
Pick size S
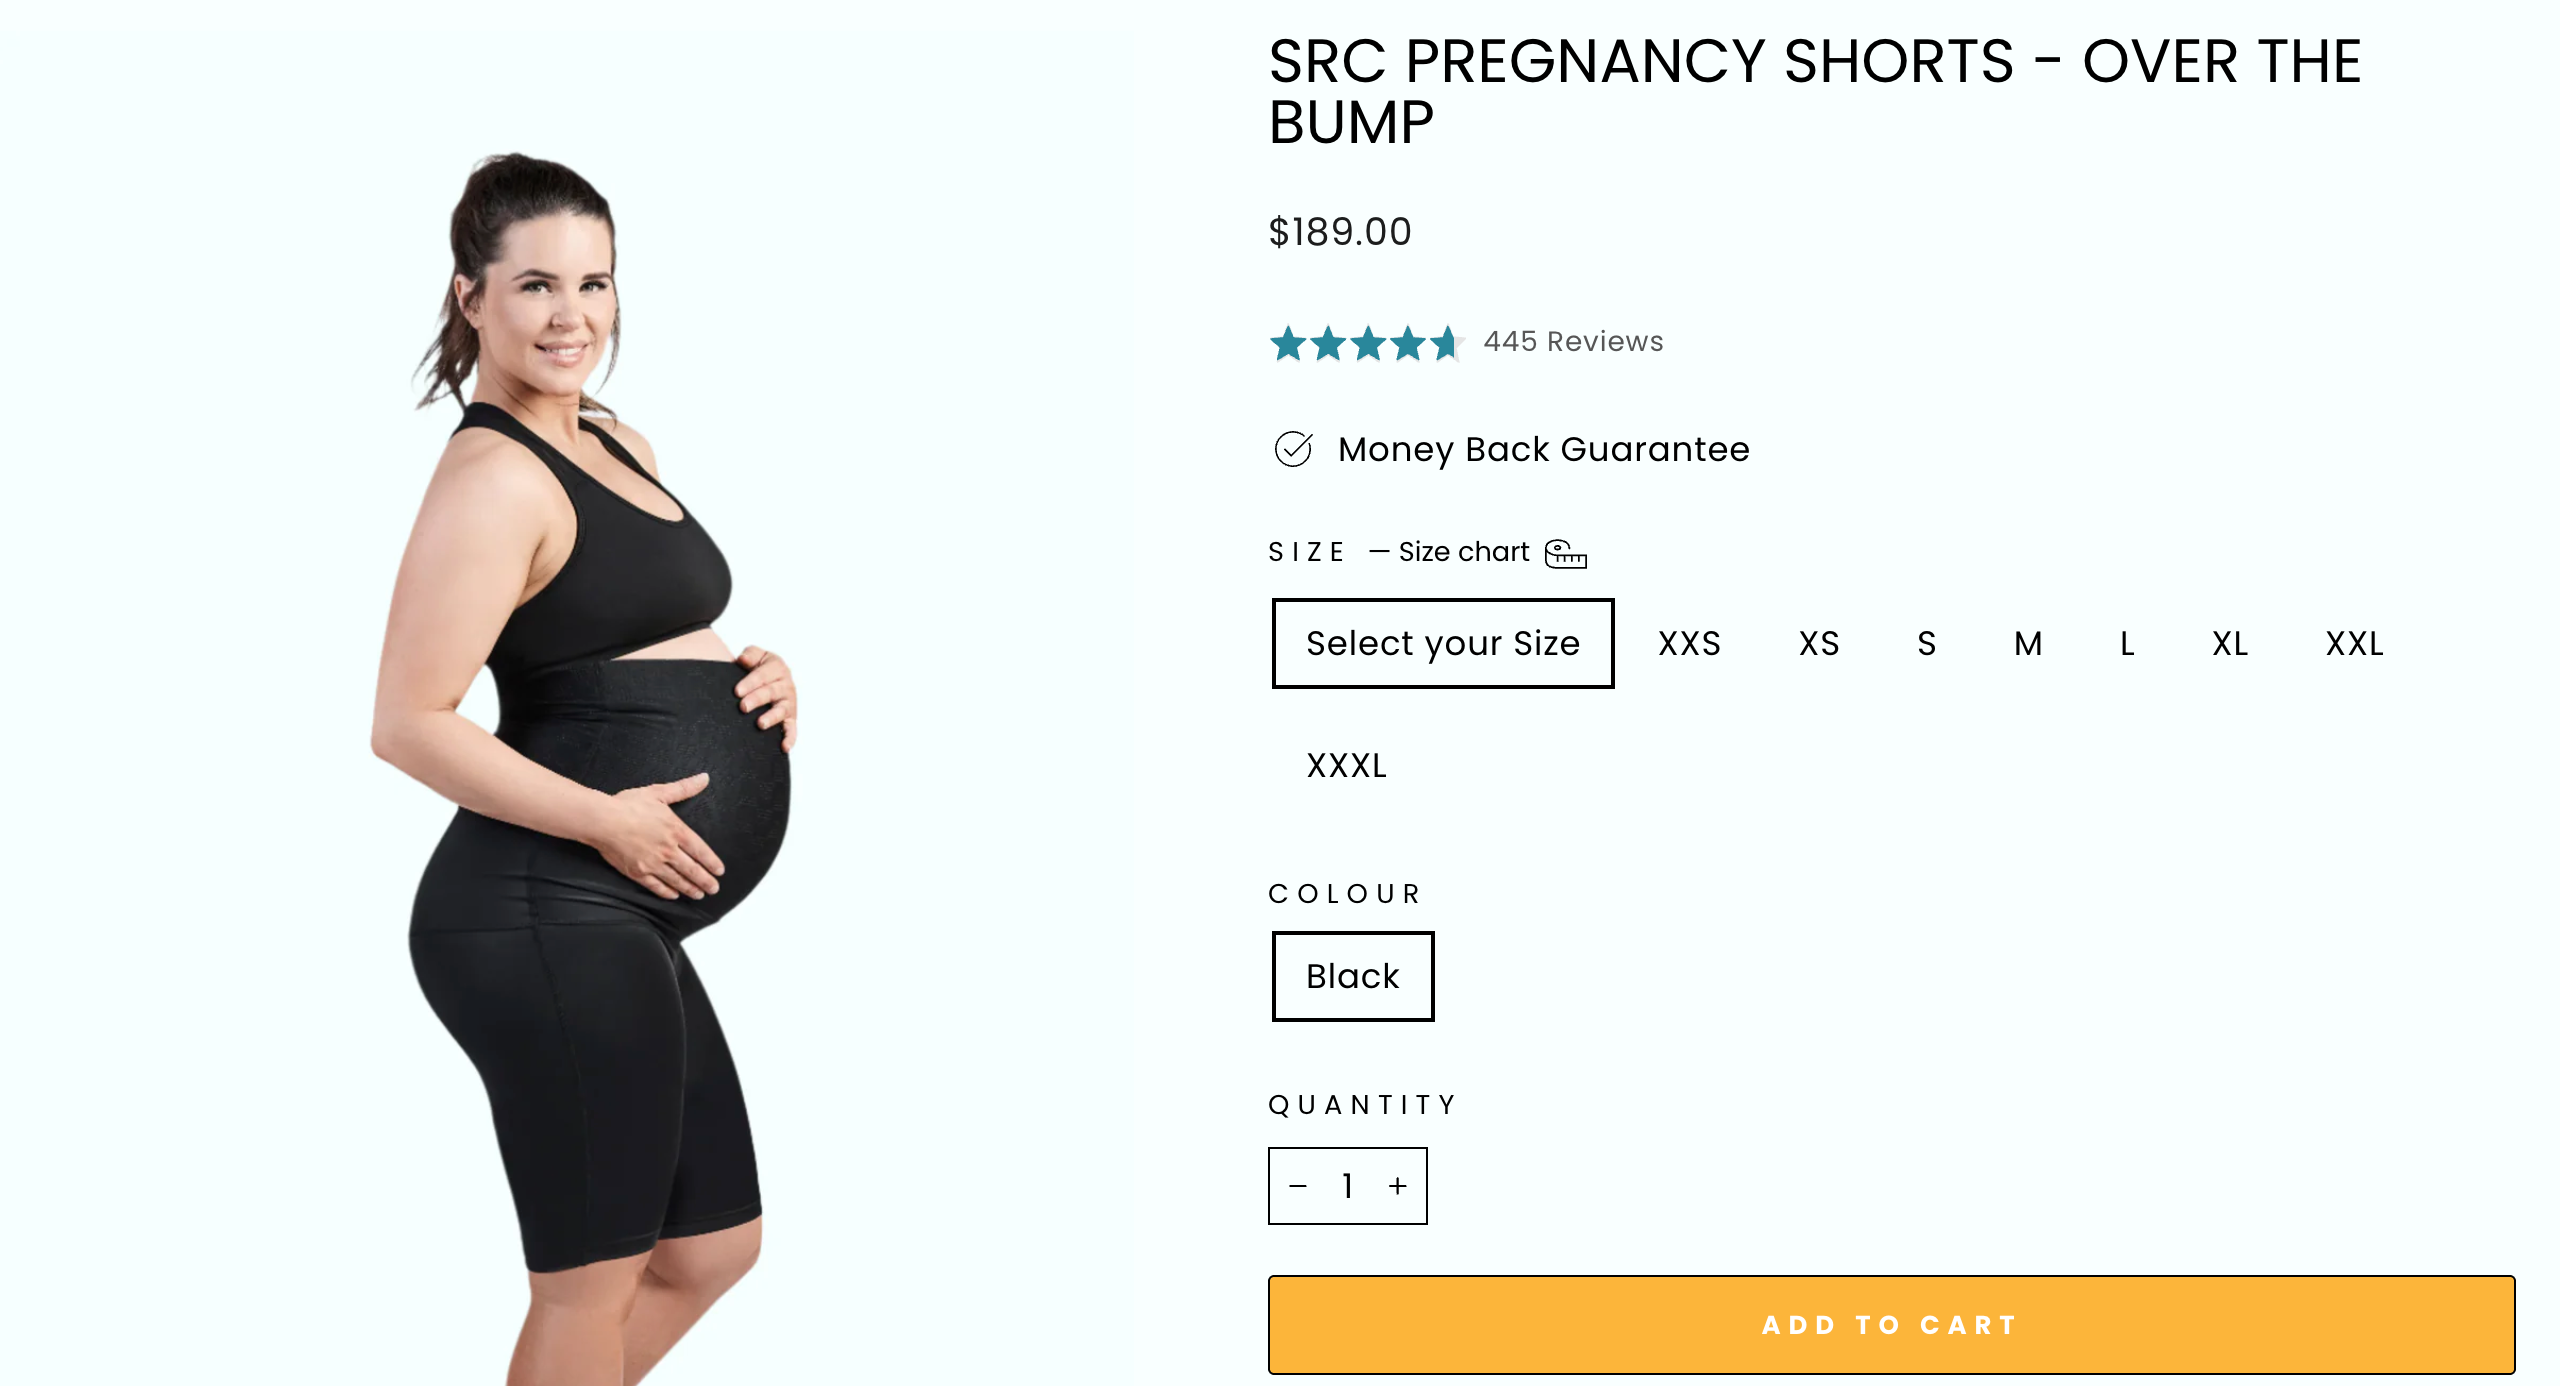point(1926,644)
